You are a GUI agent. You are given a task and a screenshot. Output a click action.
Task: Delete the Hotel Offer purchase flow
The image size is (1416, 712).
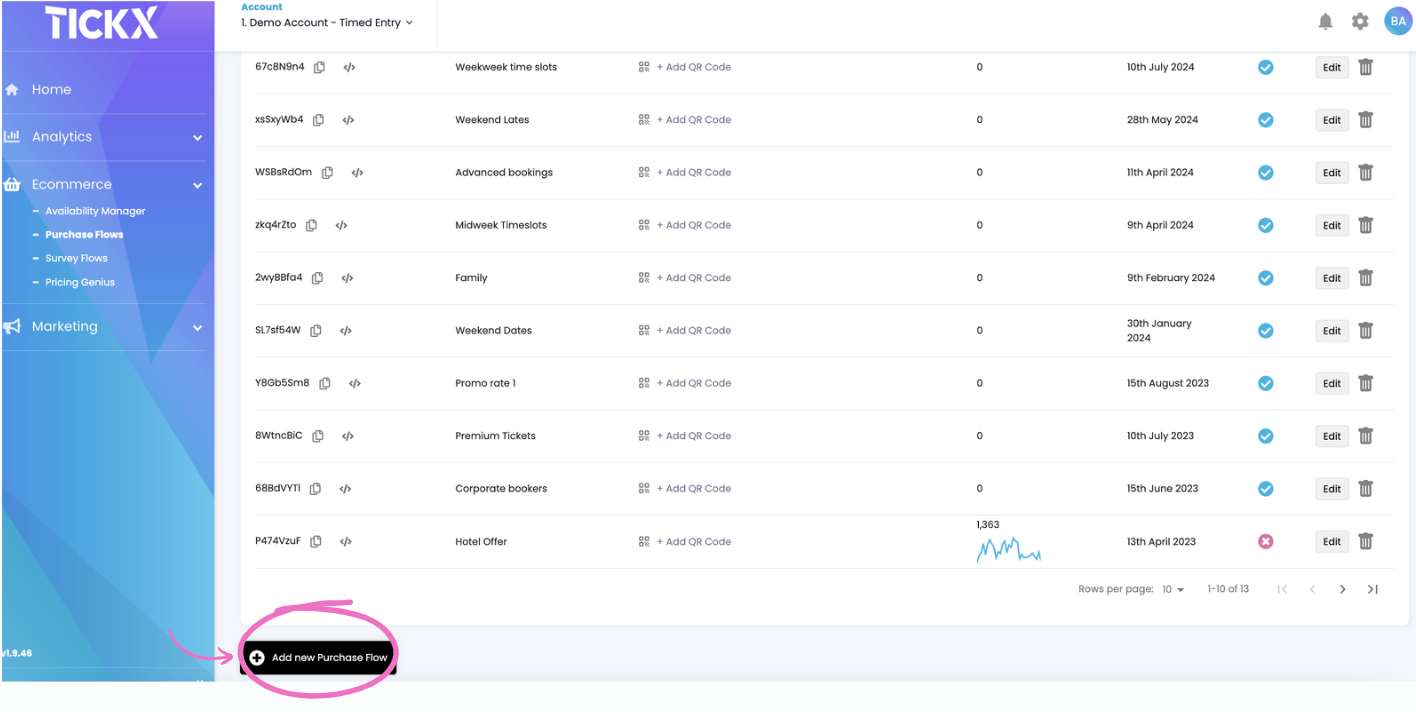pos(1366,541)
